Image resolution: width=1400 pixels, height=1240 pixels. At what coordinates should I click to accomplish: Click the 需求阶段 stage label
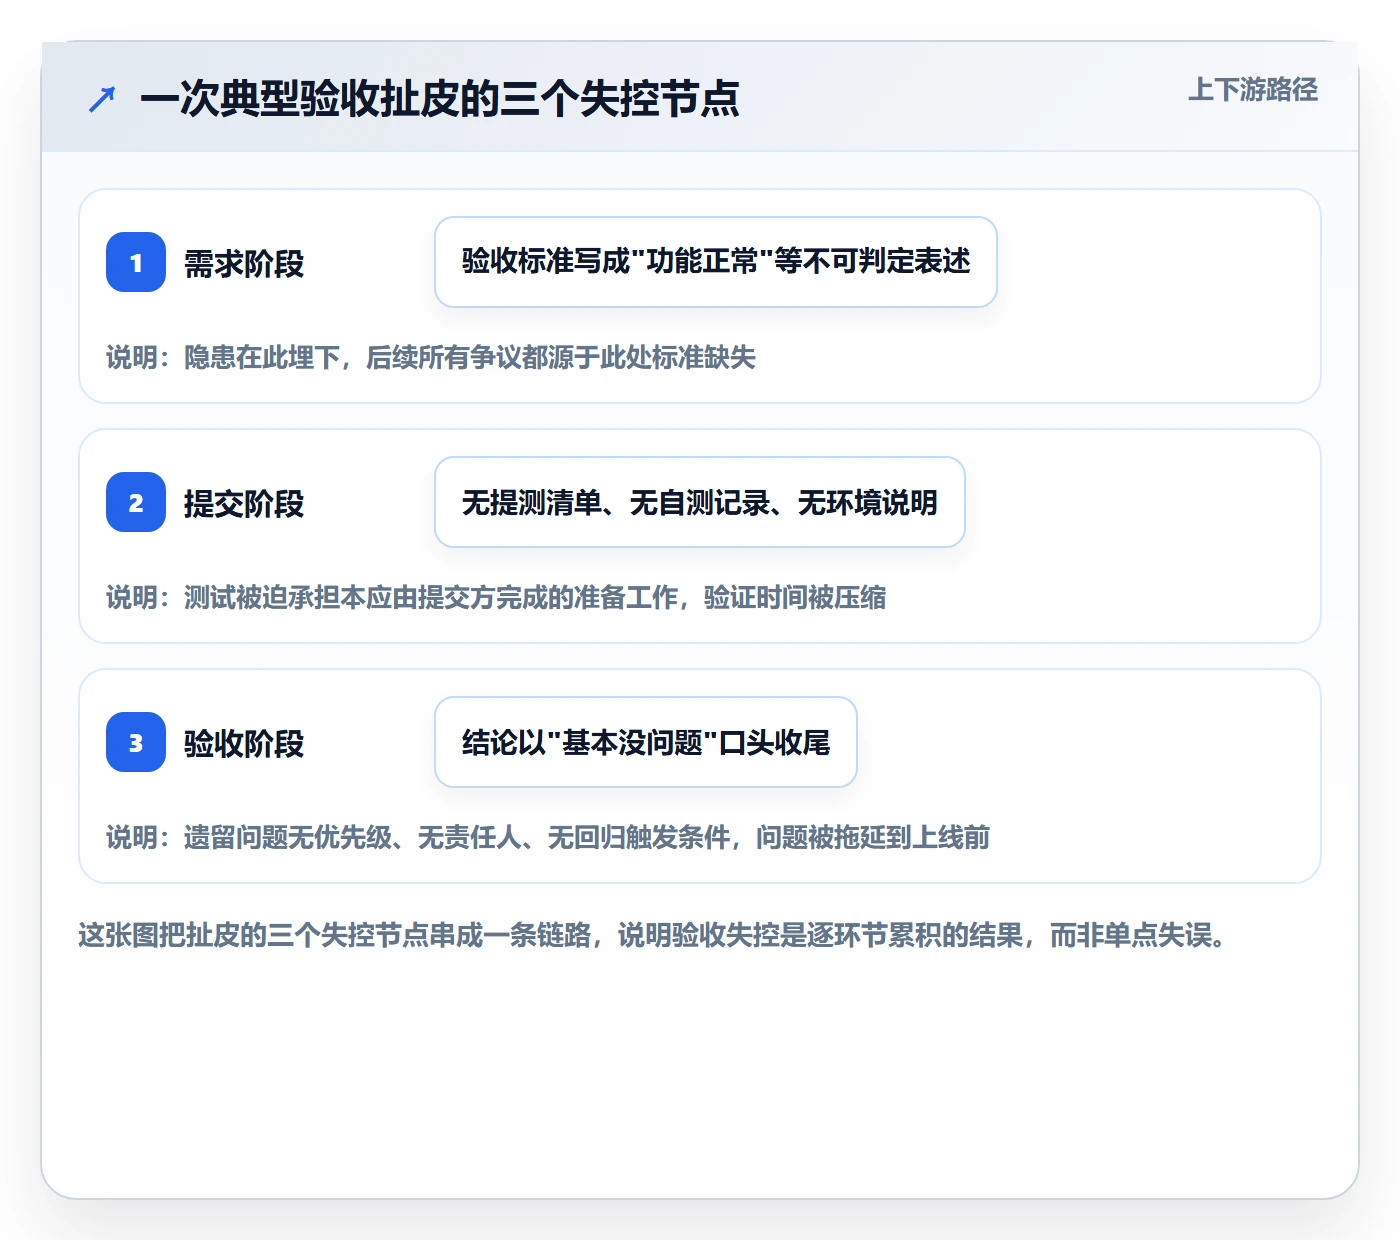[244, 263]
